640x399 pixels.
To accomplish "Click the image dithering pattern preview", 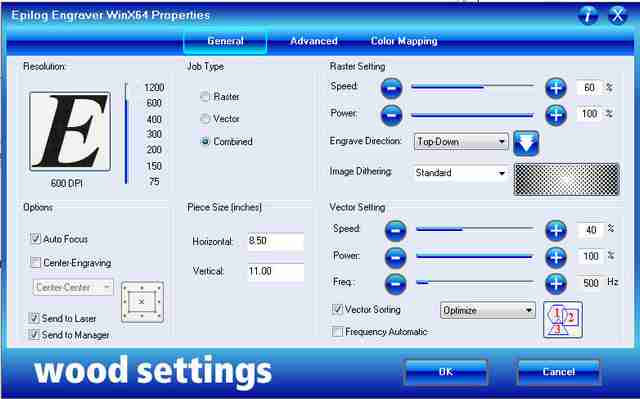I will point(567,179).
